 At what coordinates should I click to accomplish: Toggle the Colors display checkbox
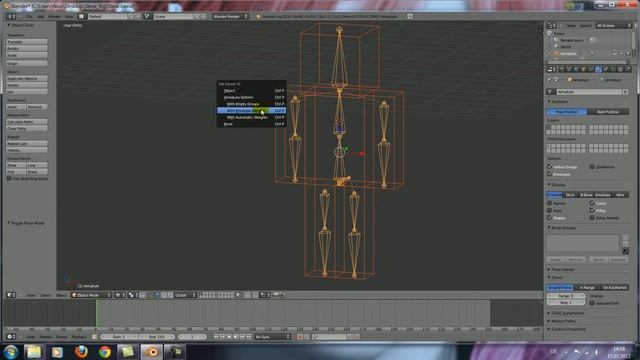[x=592, y=203]
